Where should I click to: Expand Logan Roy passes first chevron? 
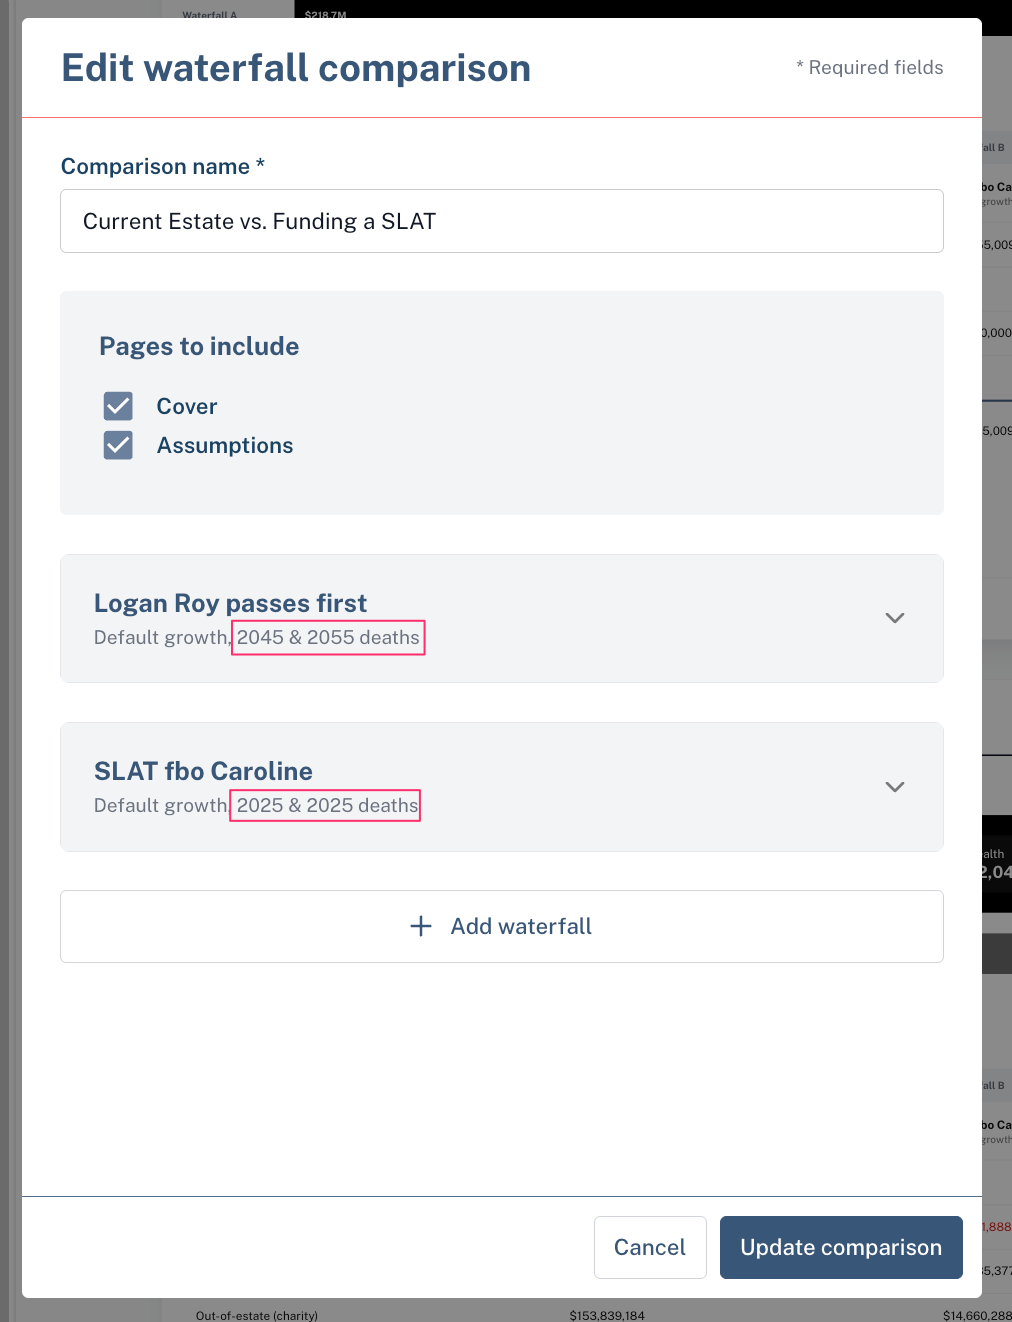click(895, 618)
